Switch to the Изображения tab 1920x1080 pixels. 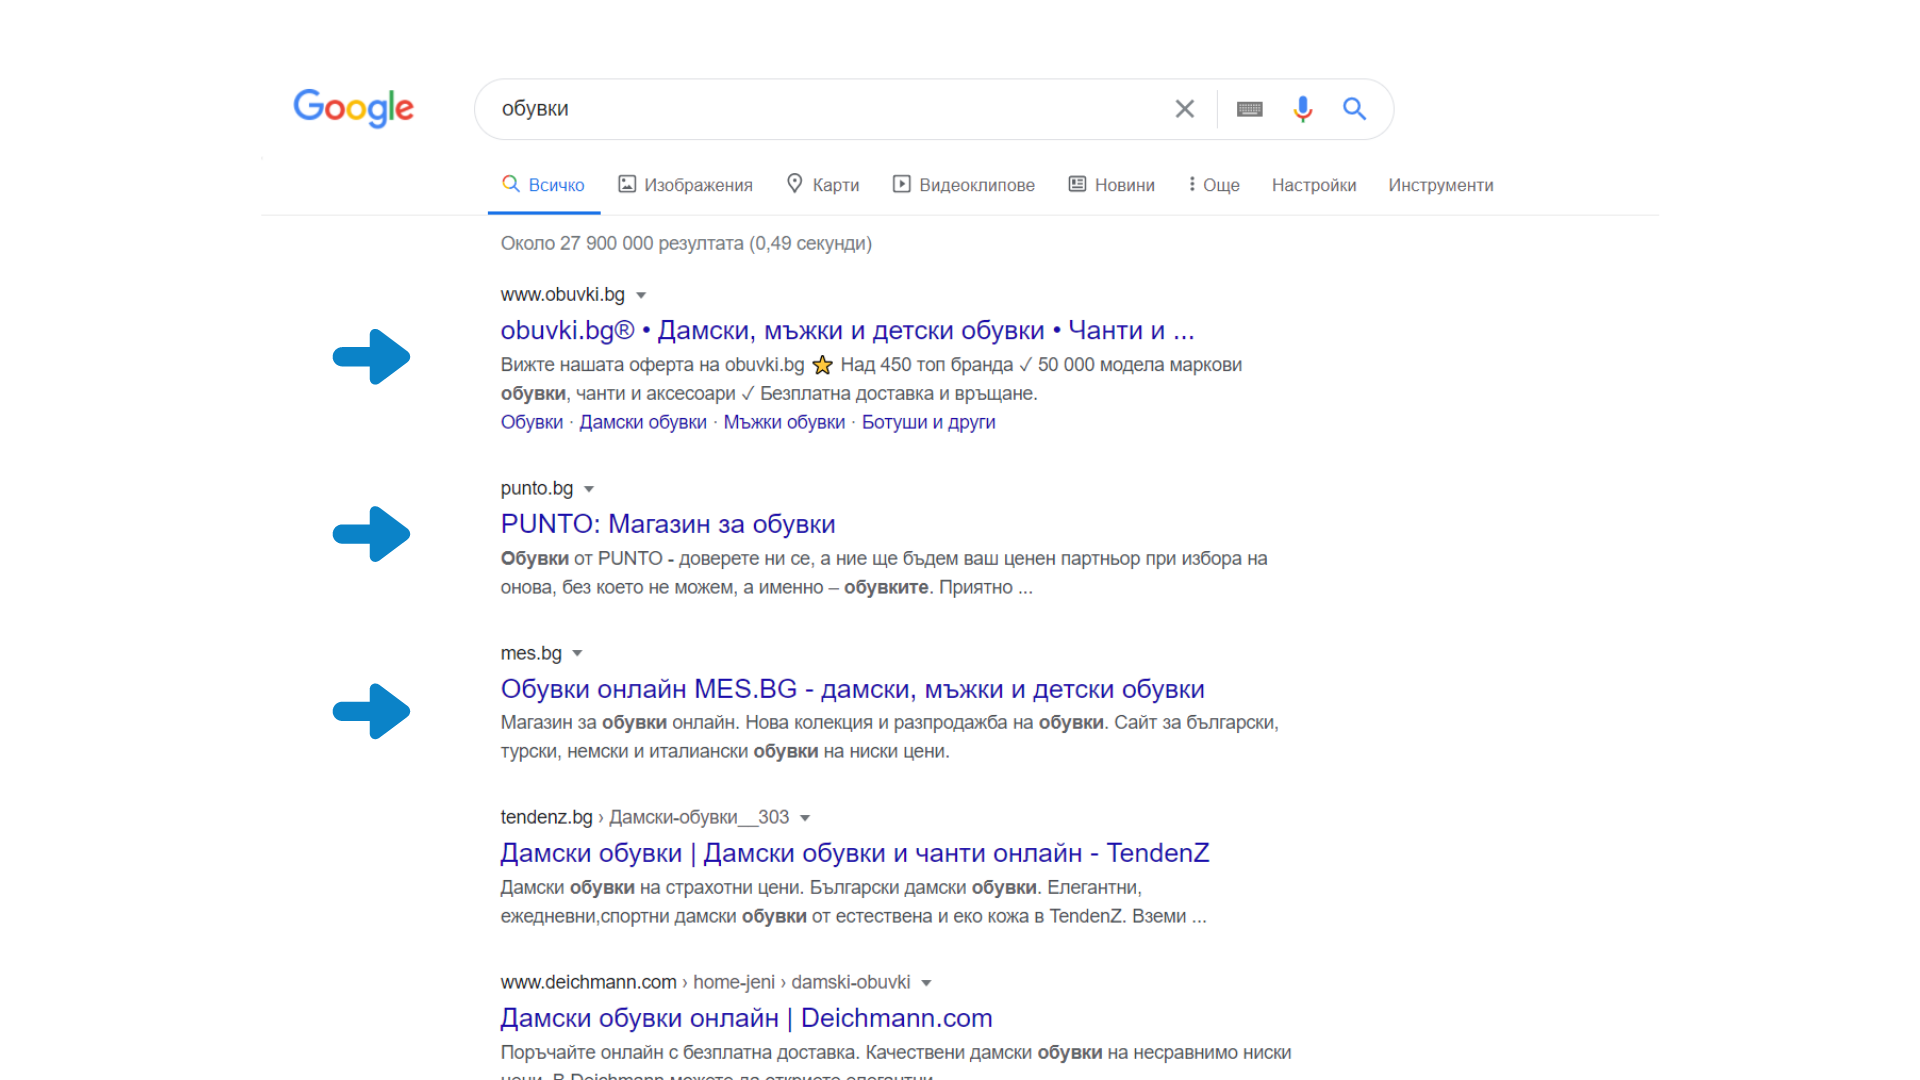(685, 185)
